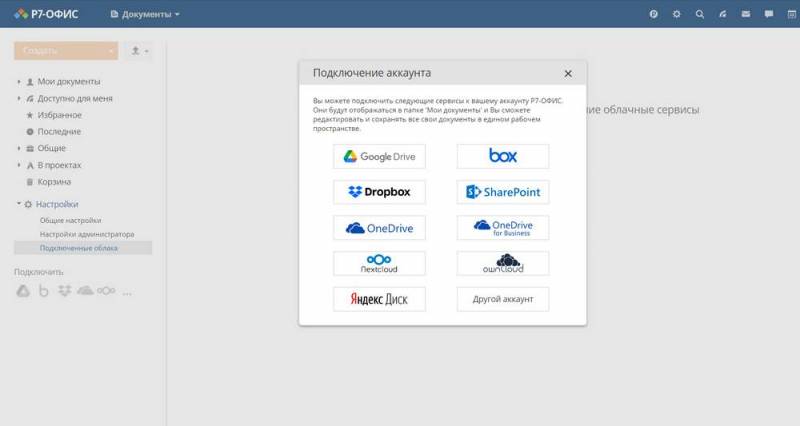Open Общие настройки
The width and height of the screenshot is (800, 426).
pyautogui.click(x=70, y=220)
